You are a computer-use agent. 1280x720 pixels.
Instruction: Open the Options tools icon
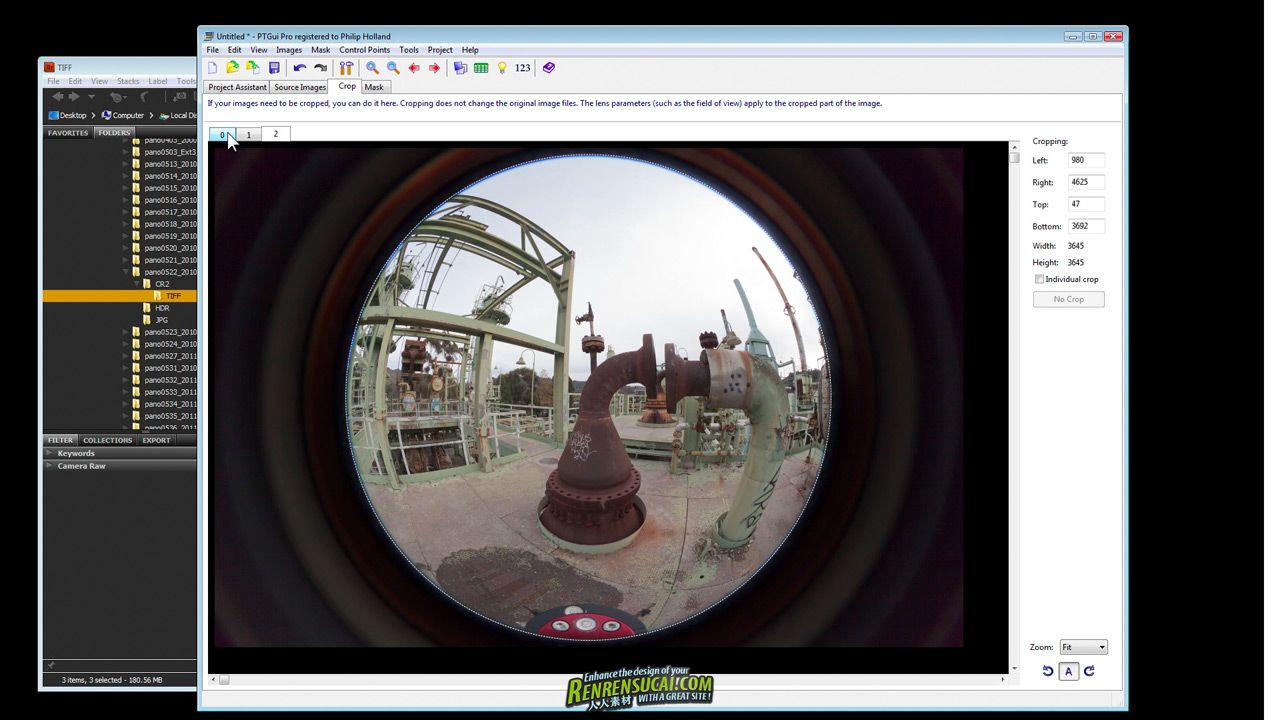coord(346,68)
